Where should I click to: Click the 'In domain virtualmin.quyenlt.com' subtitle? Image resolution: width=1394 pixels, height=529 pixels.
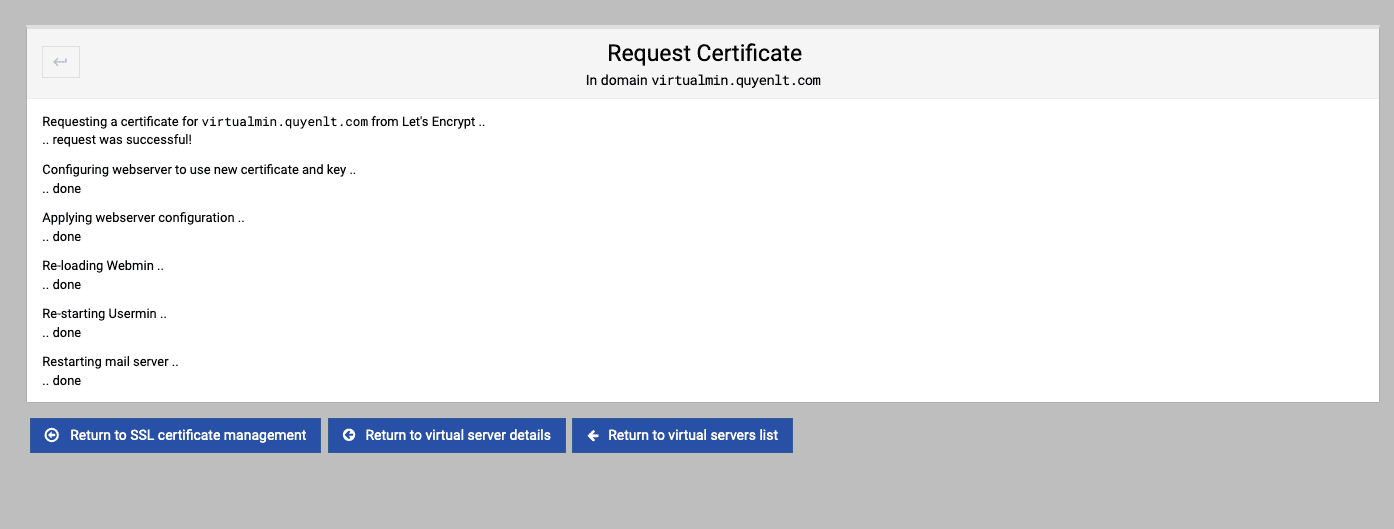click(x=703, y=80)
